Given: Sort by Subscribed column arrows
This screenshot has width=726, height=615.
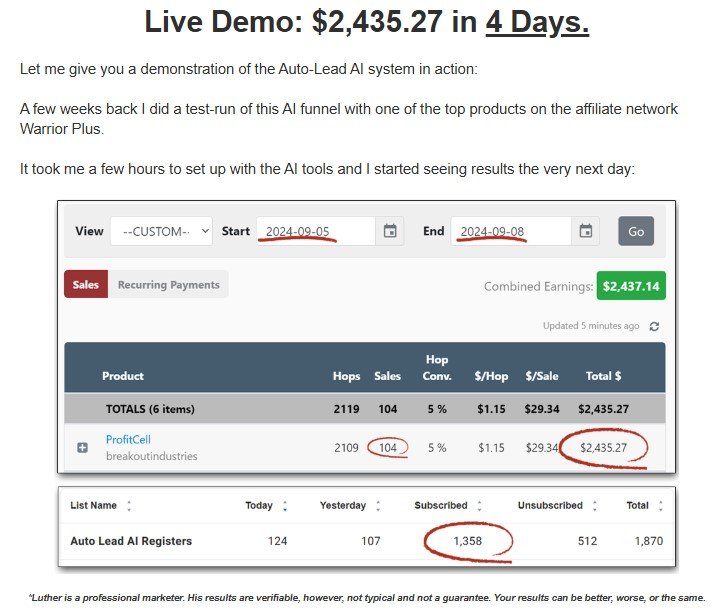Looking at the screenshot, I should tap(480, 505).
